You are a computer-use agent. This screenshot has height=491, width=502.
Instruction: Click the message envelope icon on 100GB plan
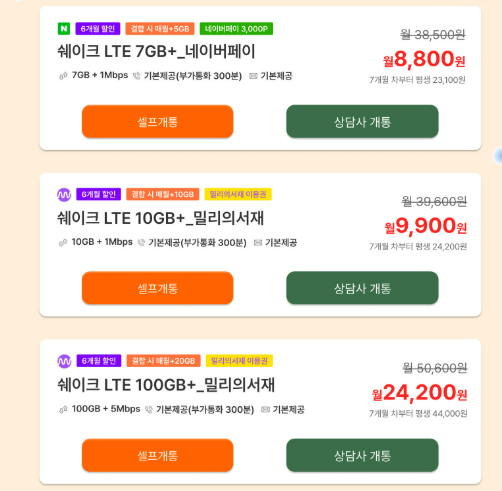tap(265, 410)
